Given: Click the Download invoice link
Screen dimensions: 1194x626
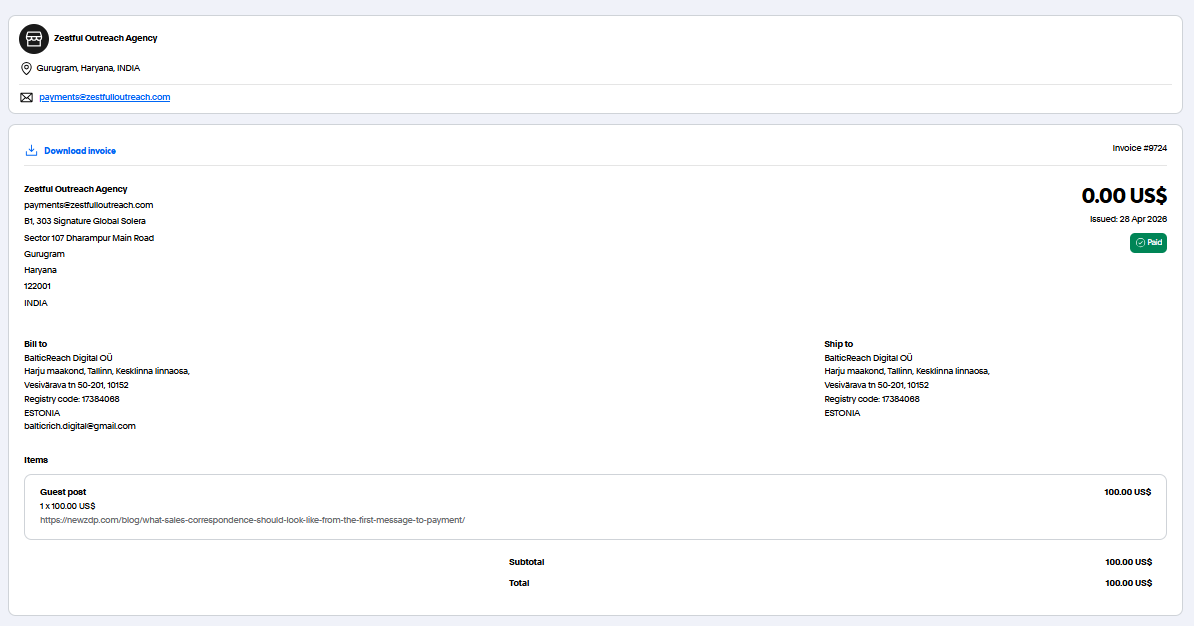Looking at the screenshot, I should tap(80, 151).
